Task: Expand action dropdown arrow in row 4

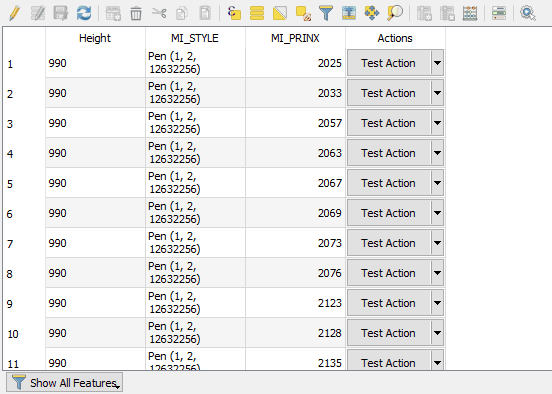Action: coord(437,153)
